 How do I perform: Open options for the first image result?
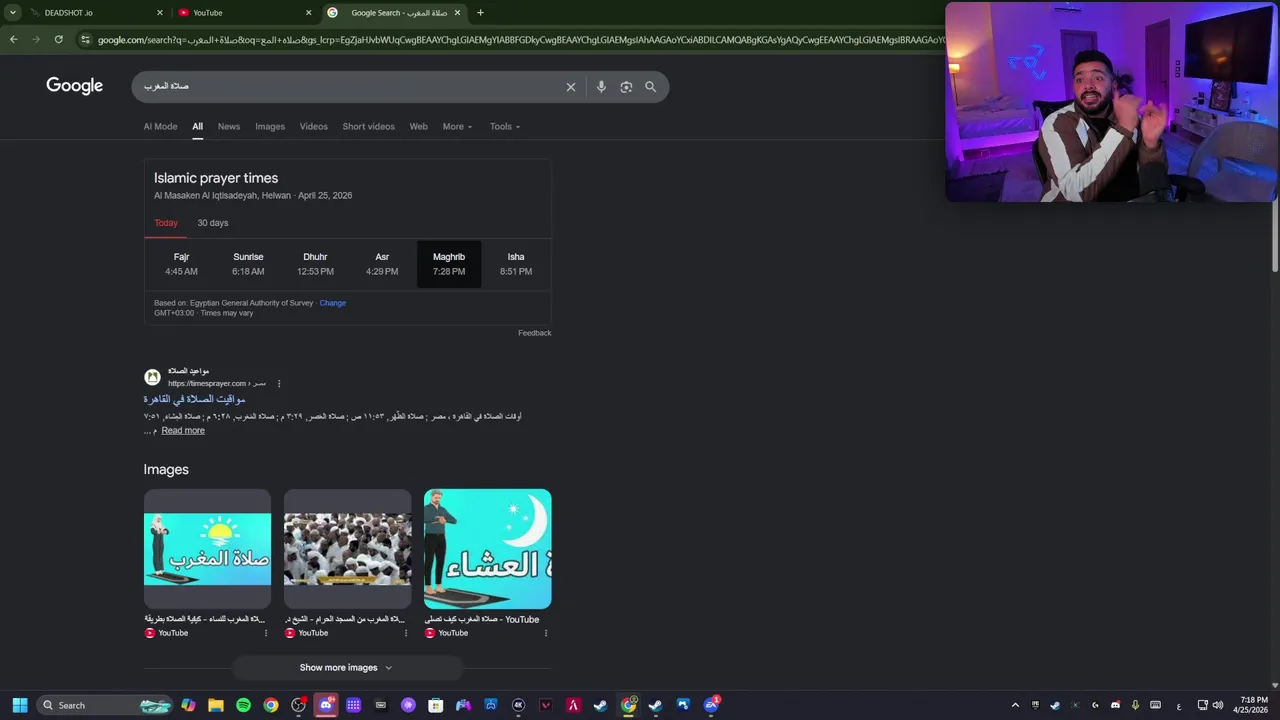[265, 633]
